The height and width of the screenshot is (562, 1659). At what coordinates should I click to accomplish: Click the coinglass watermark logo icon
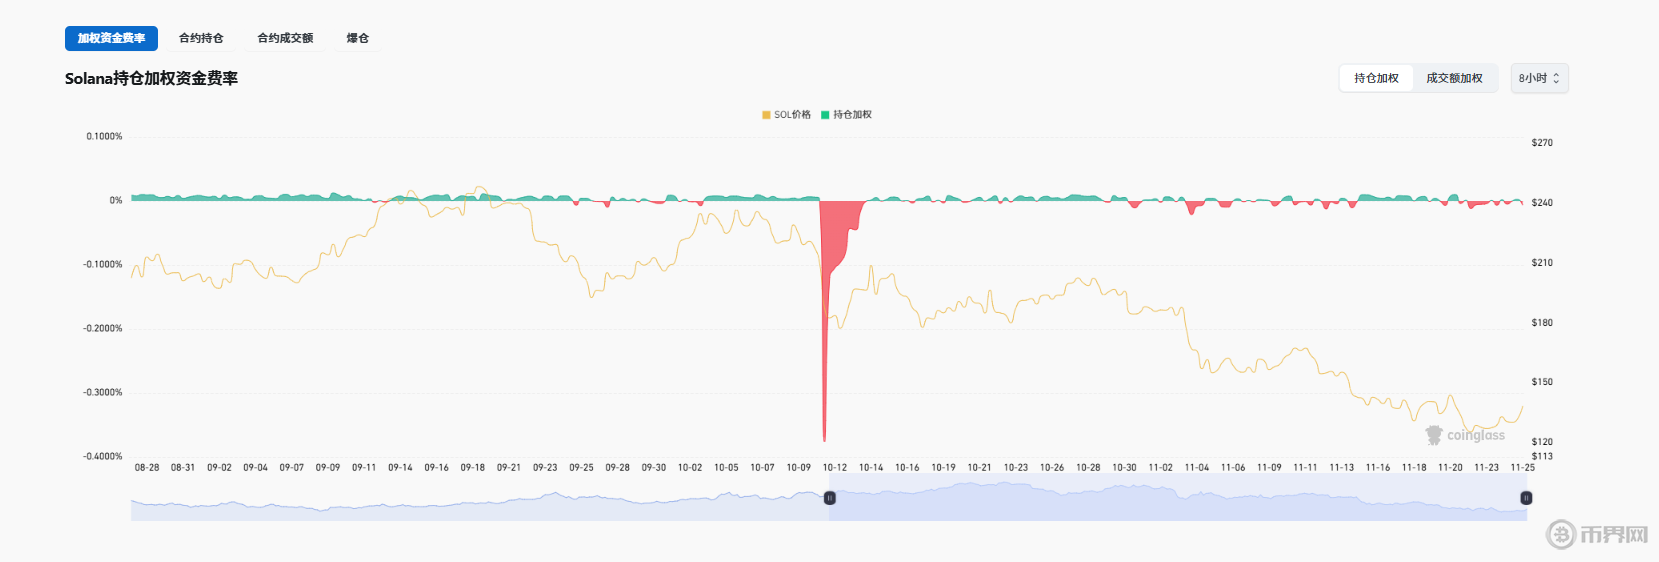point(1434,435)
